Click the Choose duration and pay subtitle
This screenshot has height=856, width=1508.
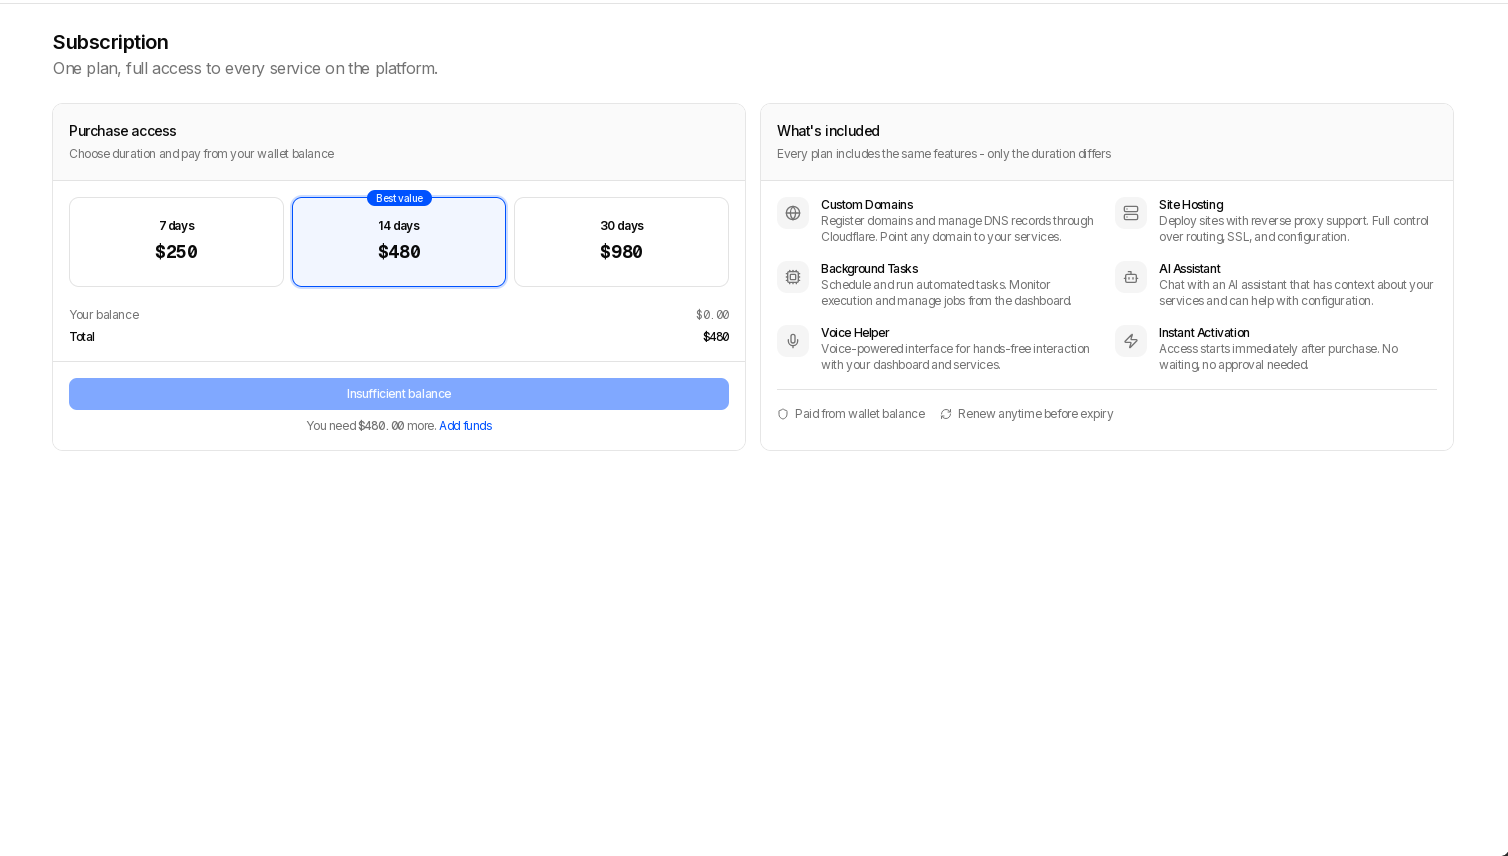tap(201, 154)
